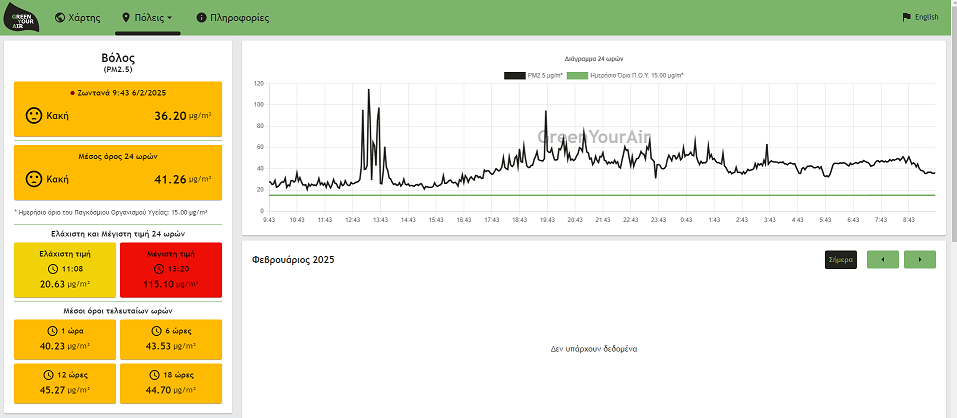Click the globe icon next to Χάρτης
This screenshot has width=957, height=418.
tap(60, 18)
